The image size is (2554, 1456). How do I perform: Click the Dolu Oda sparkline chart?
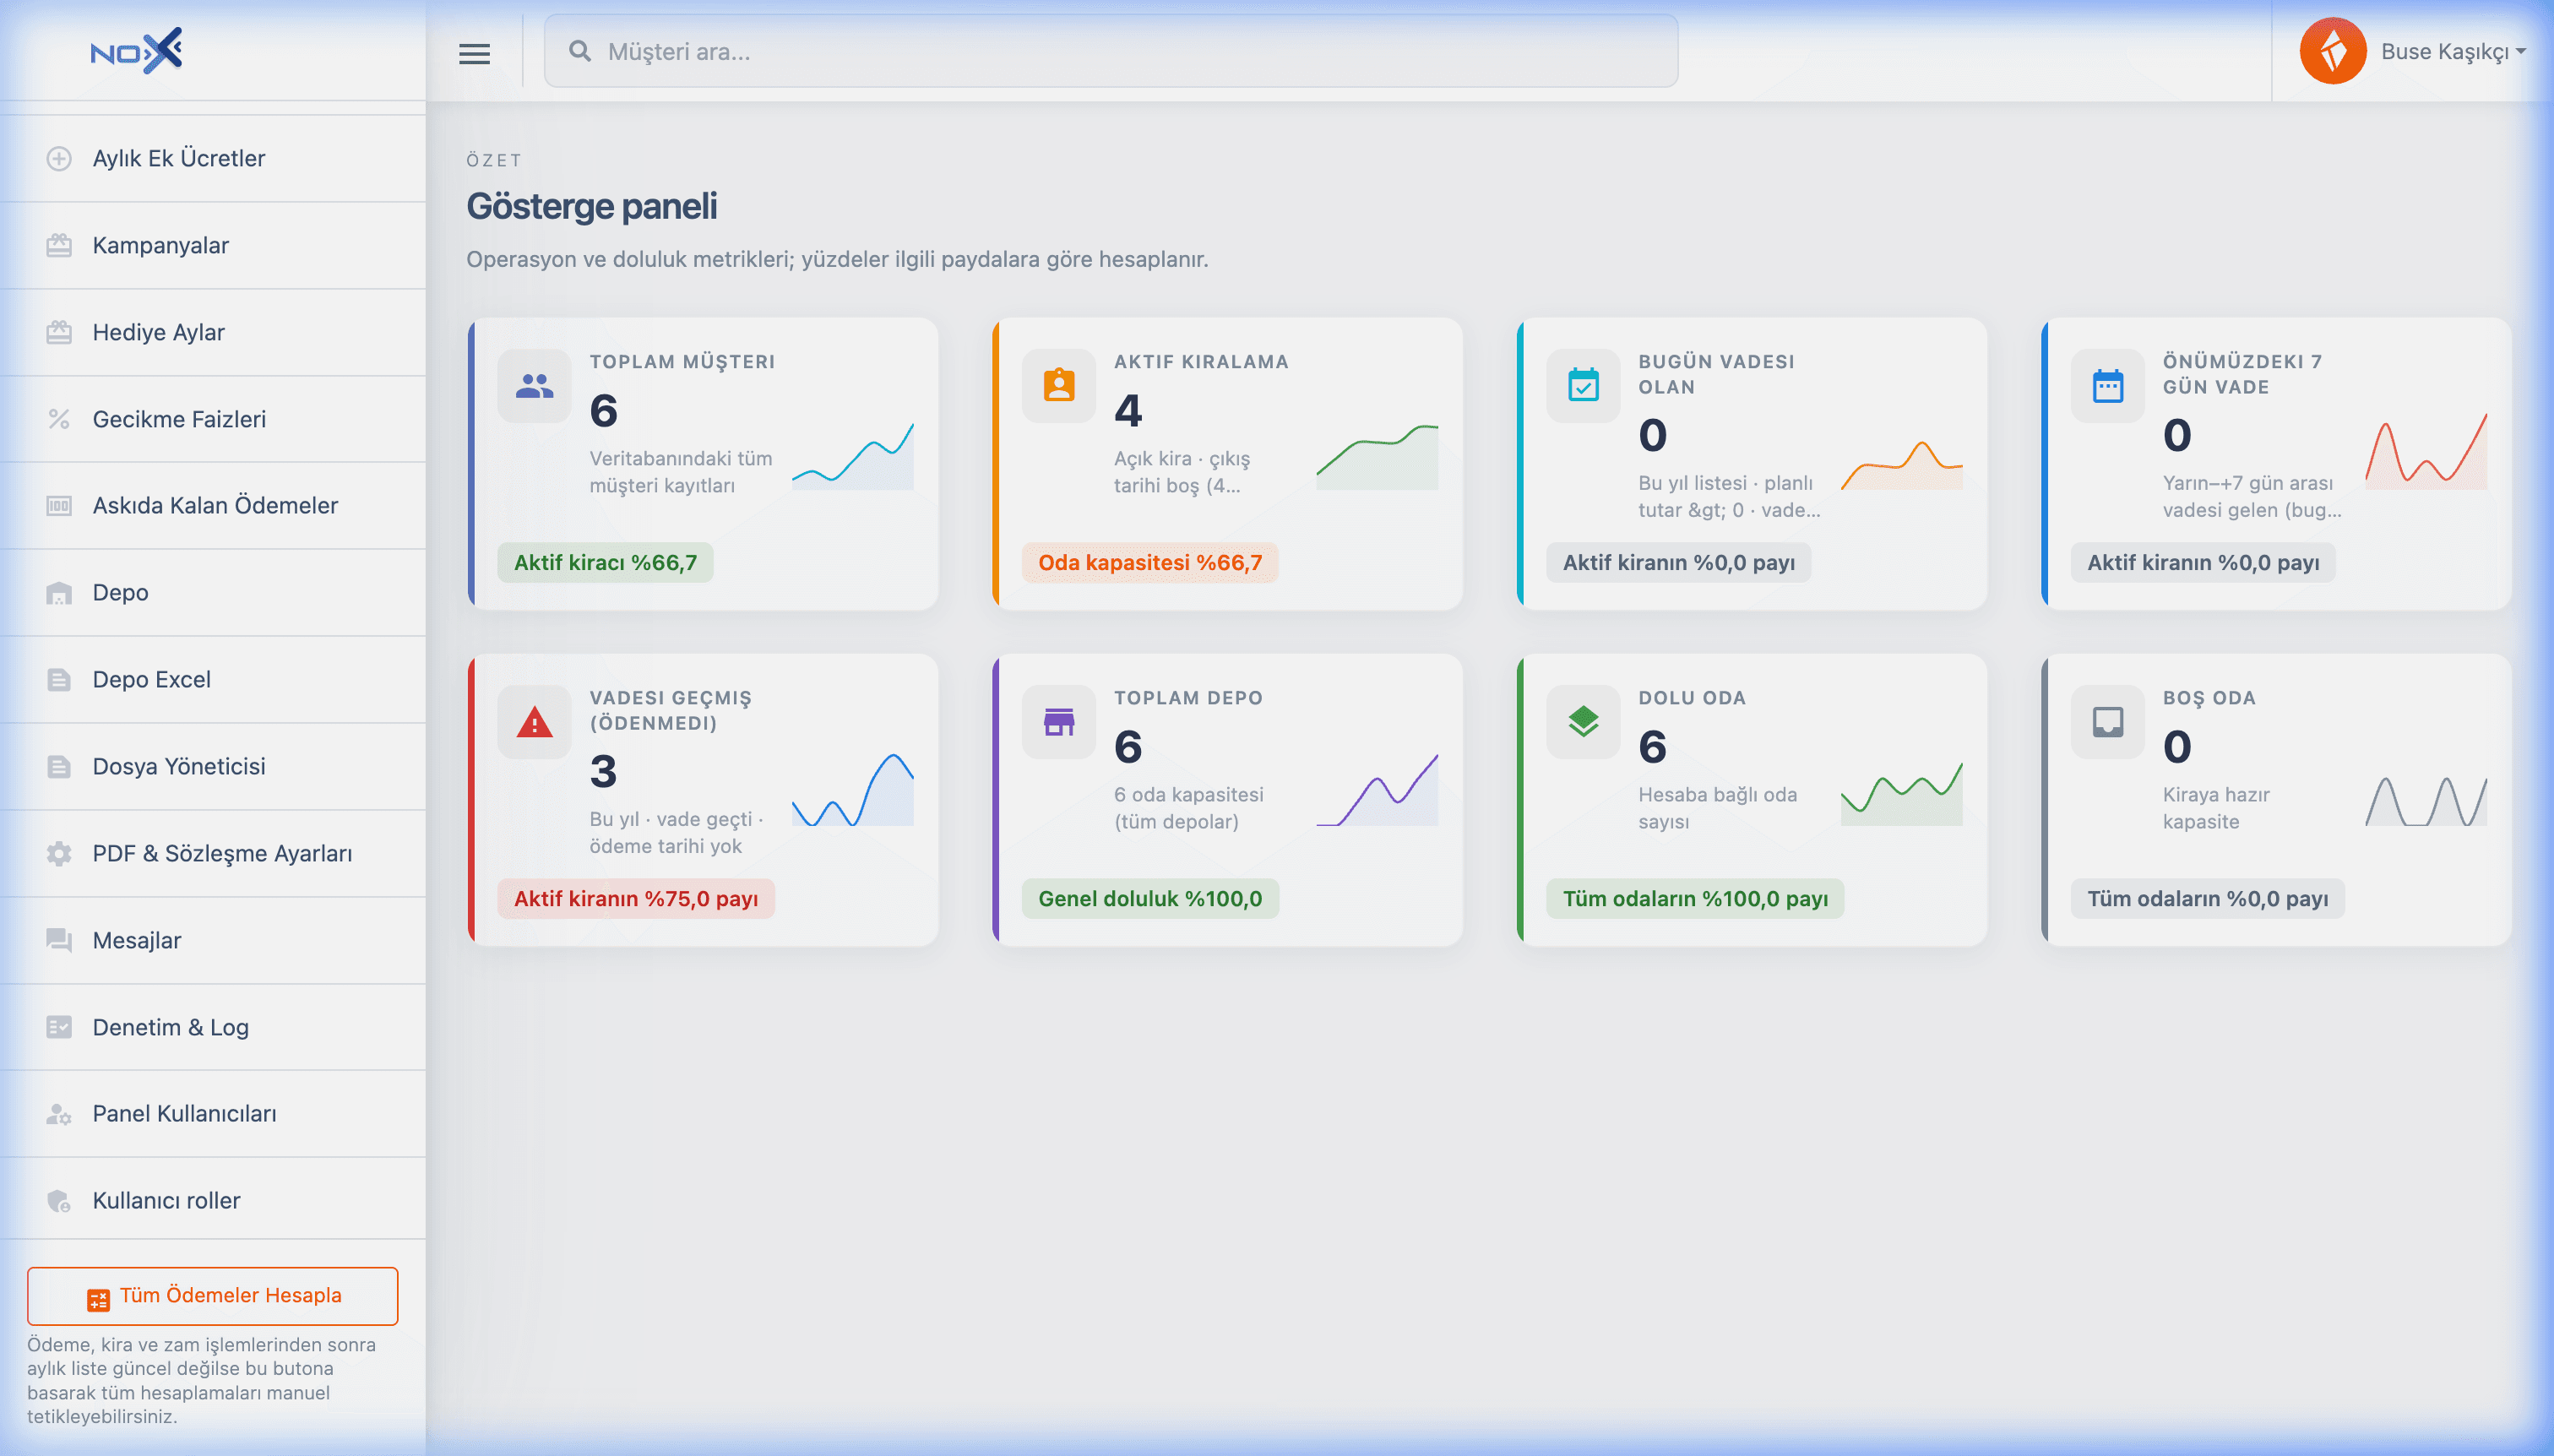pos(1901,794)
